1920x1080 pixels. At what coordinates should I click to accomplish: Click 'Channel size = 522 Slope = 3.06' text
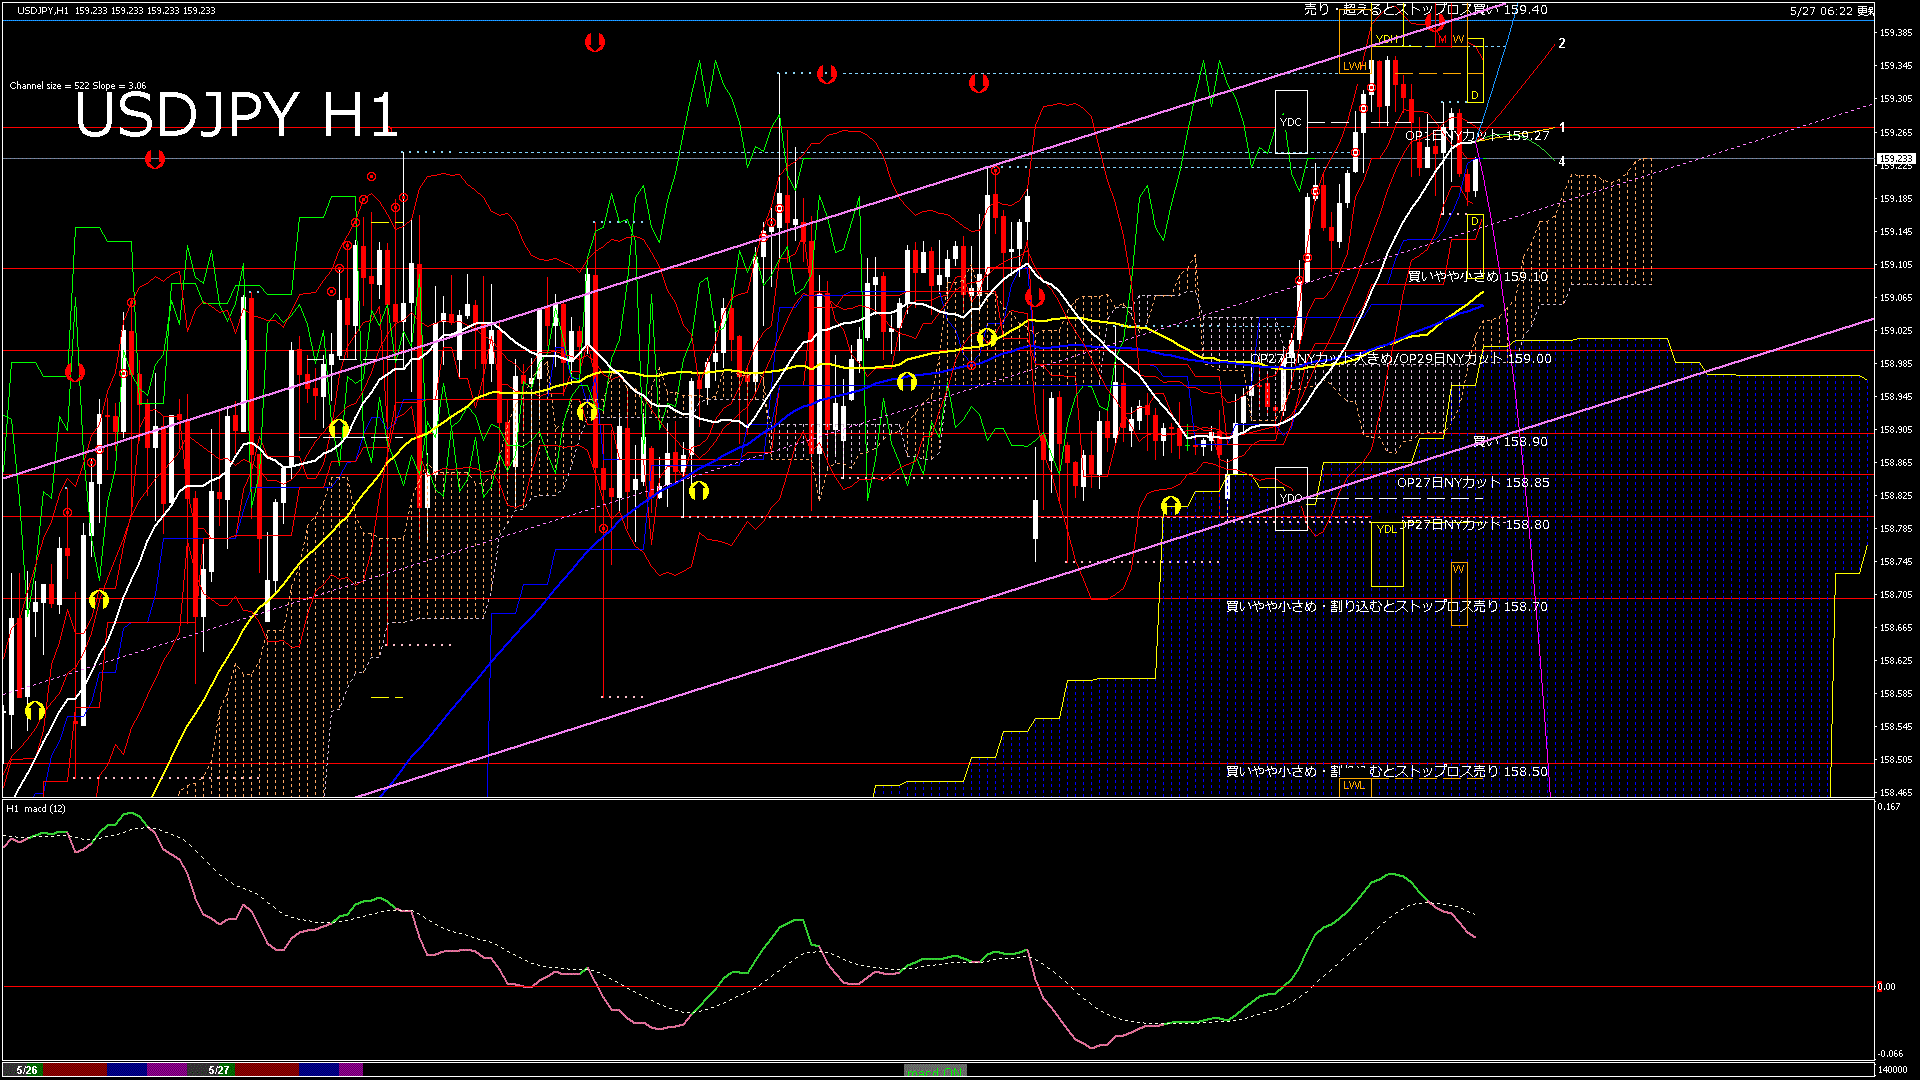[78, 86]
